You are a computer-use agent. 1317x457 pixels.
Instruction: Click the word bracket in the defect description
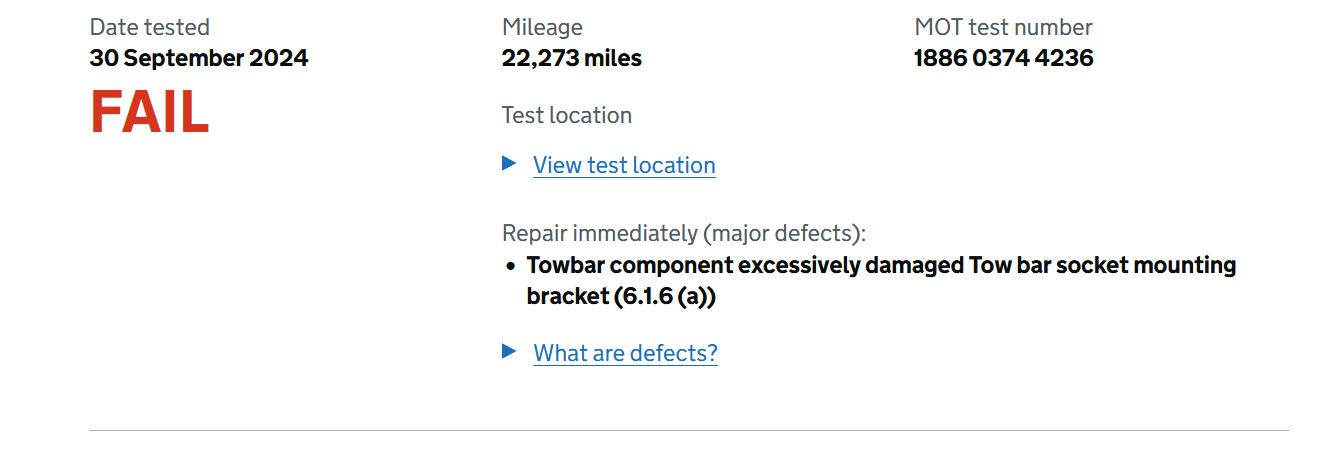(566, 297)
